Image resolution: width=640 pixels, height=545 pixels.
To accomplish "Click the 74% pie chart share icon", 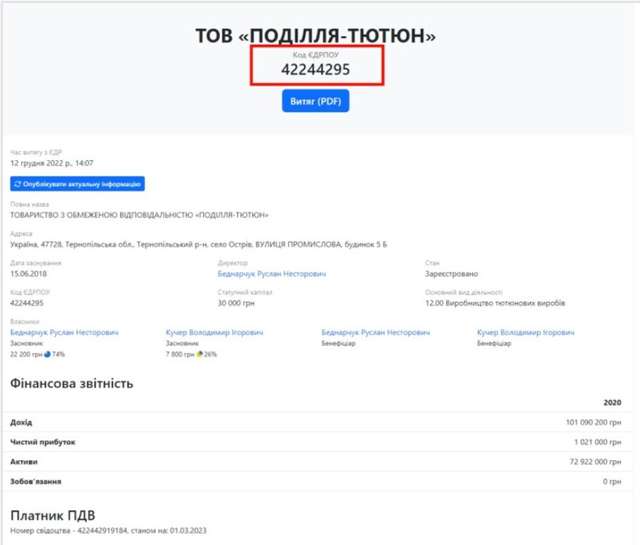I will 48,354.
